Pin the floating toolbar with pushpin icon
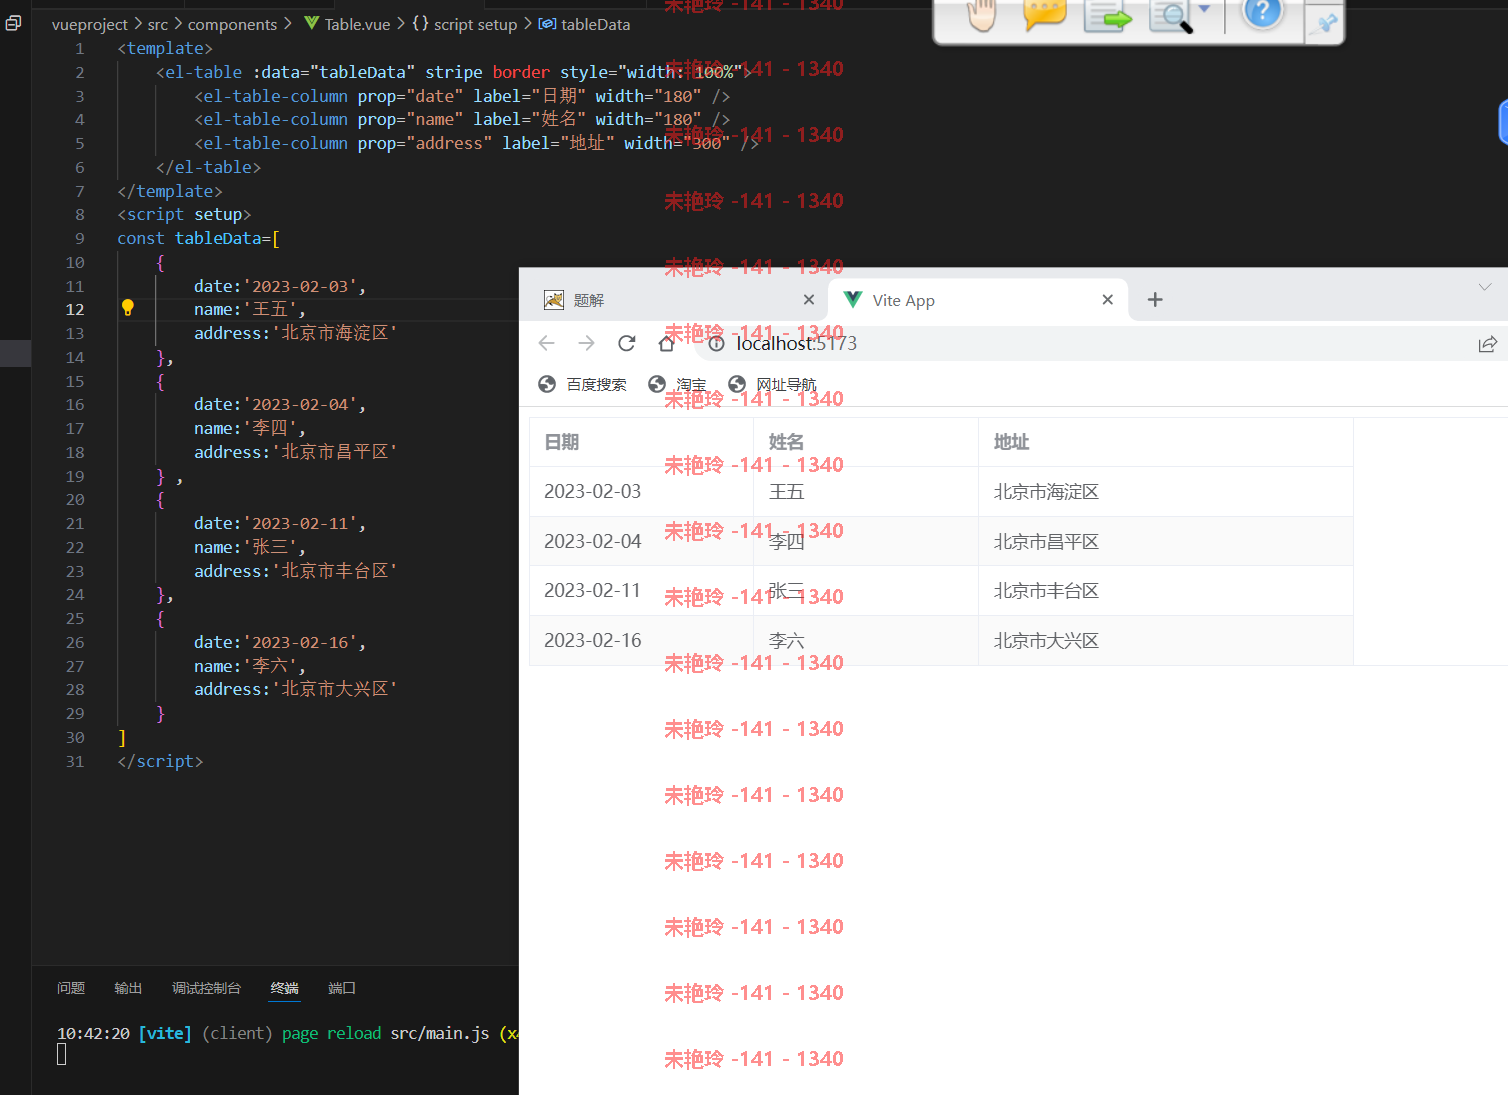 [1325, 23]
